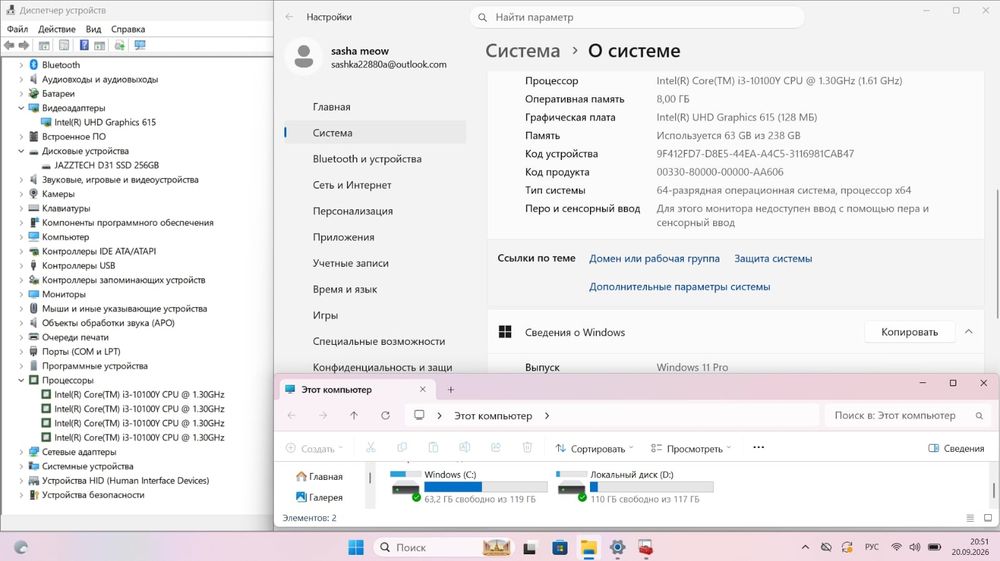Click the Windows Start button on taskbar
This screenshot has width=1000, height=561.
click(x=356, y=547)
